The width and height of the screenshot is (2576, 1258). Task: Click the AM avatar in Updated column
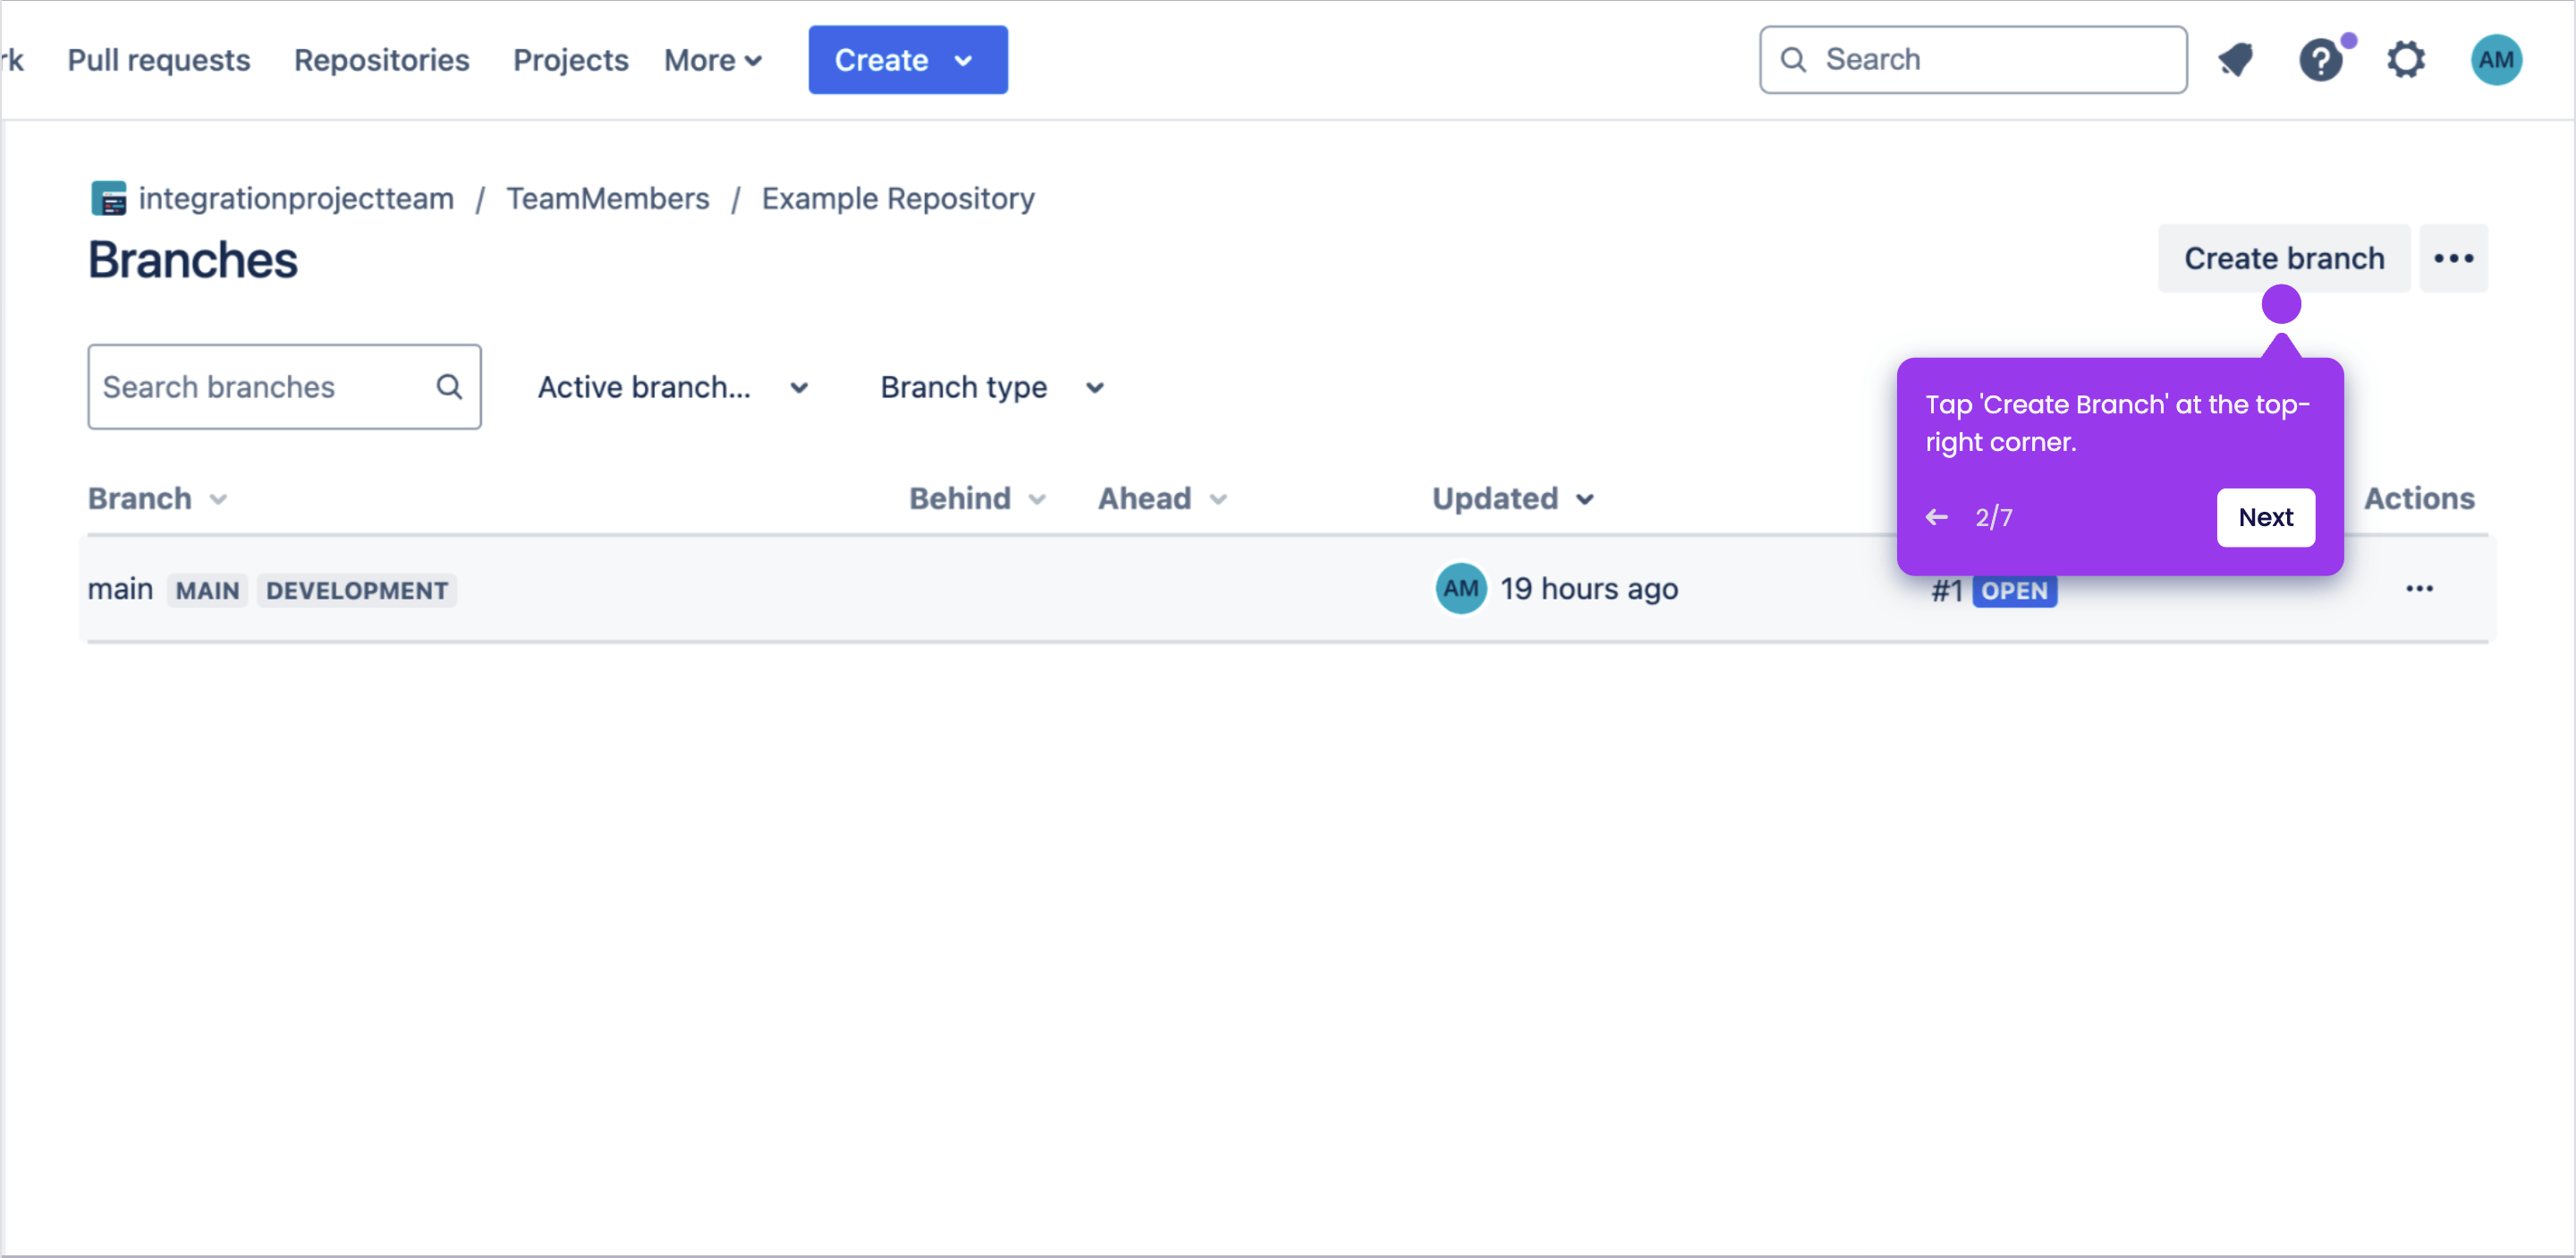(1461, 588)
